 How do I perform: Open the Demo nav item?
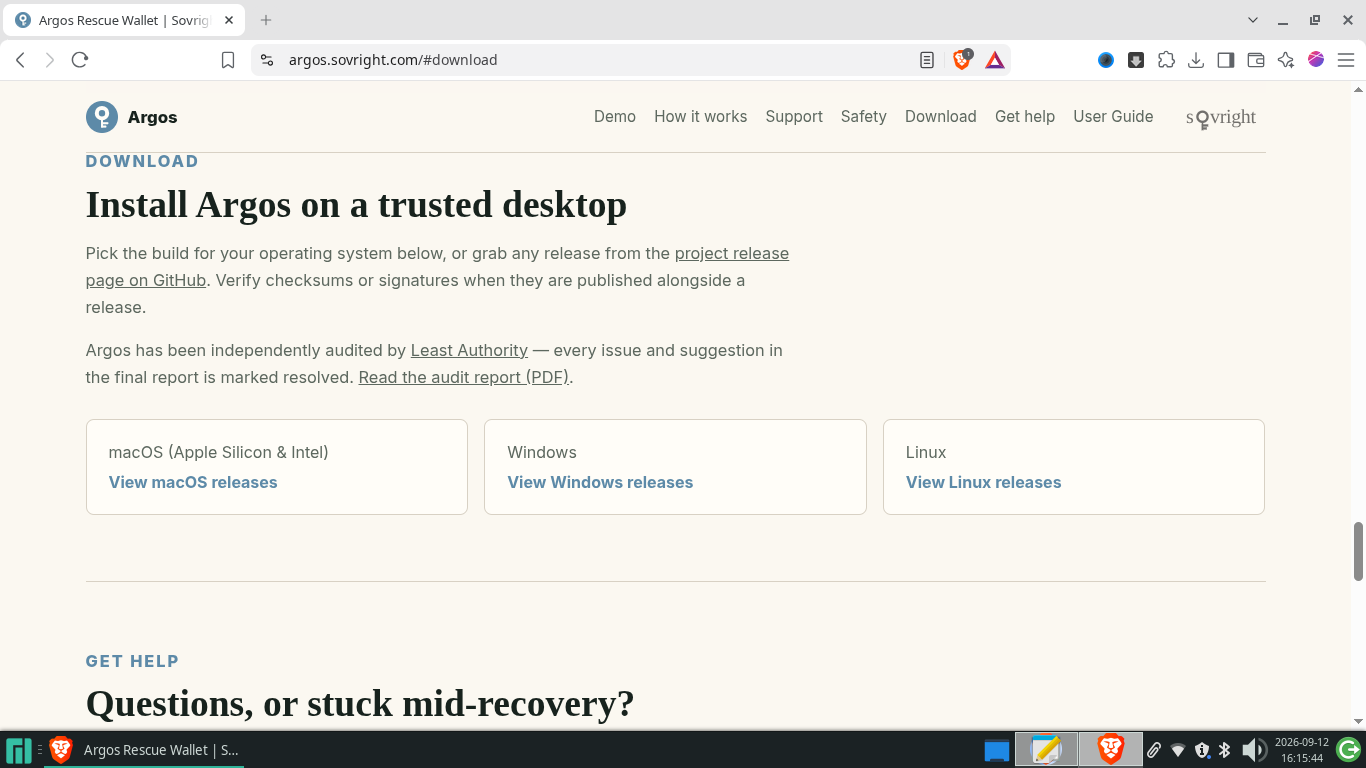point(615,117)
